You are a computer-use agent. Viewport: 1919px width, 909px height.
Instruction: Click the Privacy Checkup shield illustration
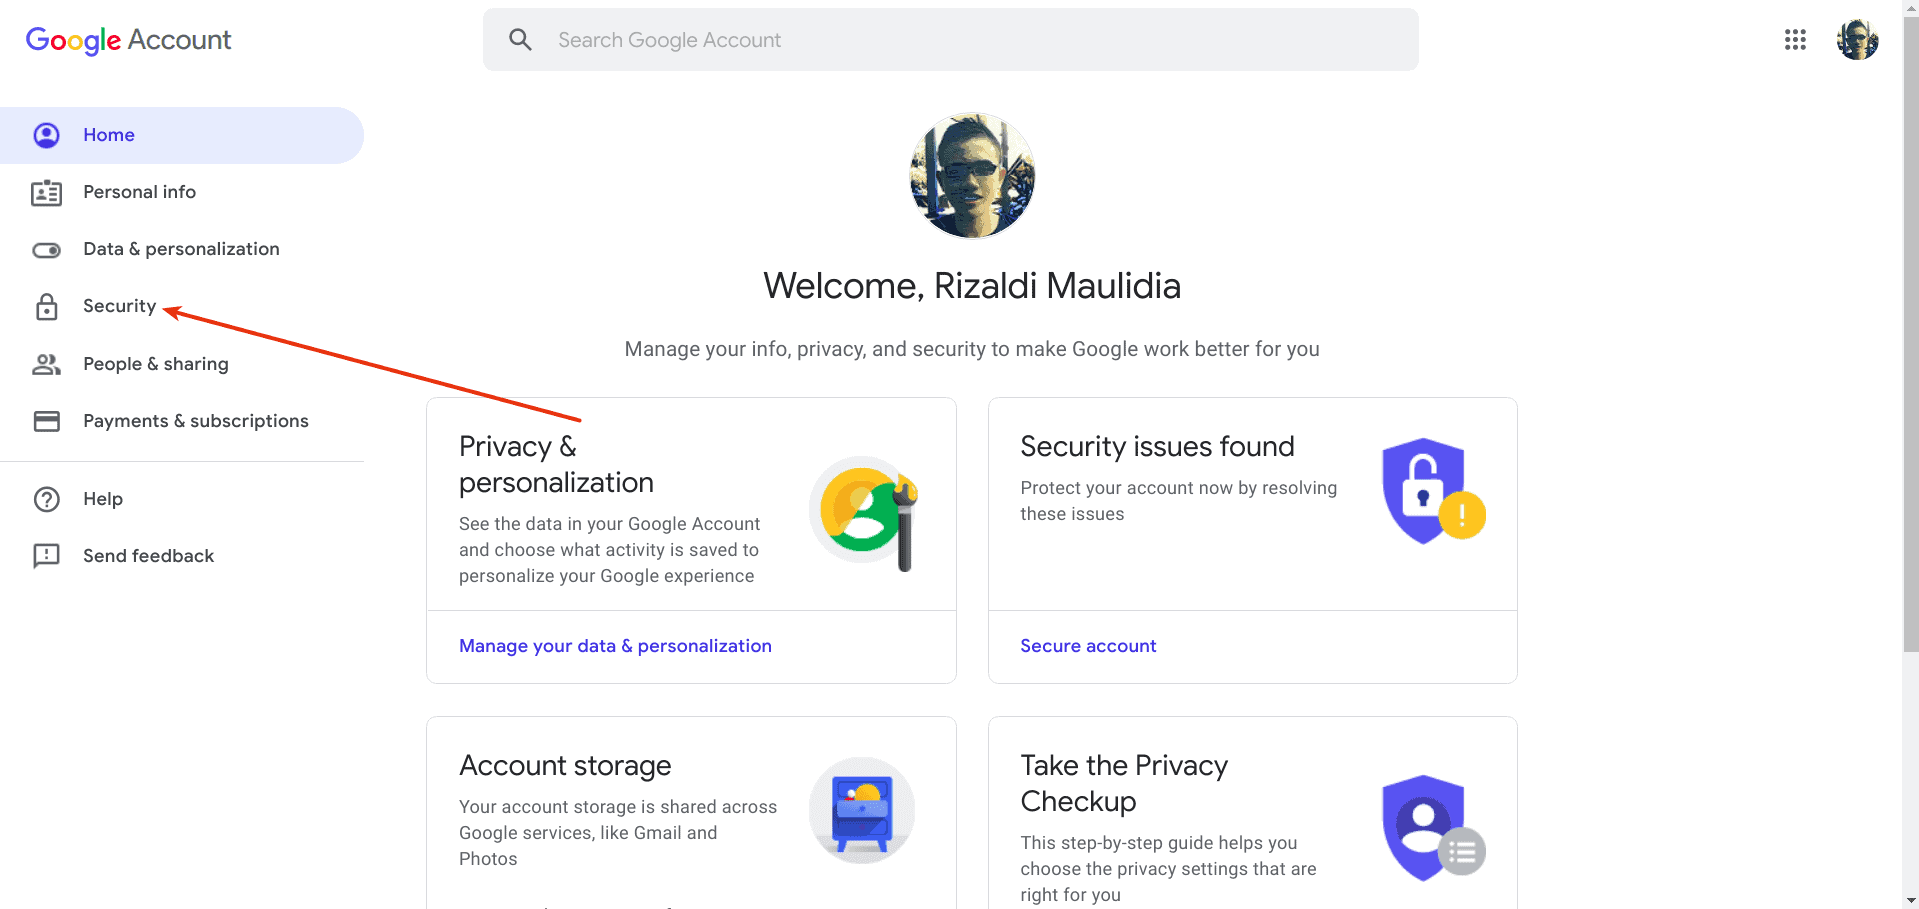coord(1433,828)
